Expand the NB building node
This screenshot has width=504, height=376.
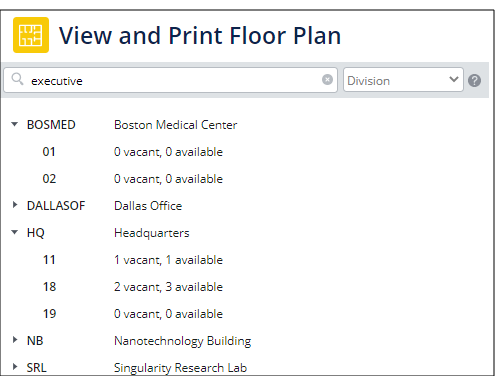pos(15,340)
